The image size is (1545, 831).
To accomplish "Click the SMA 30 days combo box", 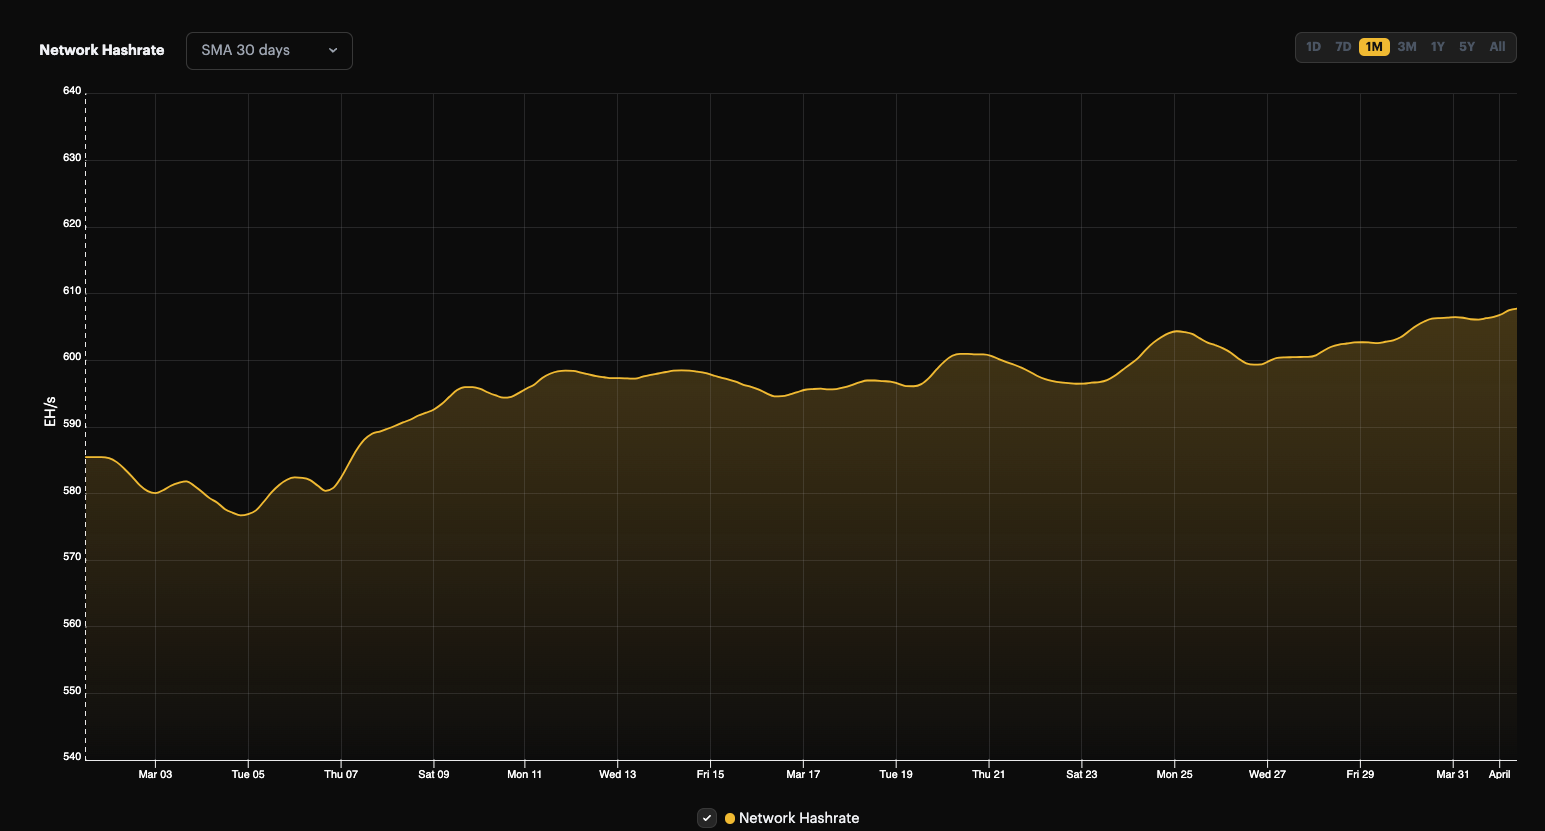I will 268,50.
